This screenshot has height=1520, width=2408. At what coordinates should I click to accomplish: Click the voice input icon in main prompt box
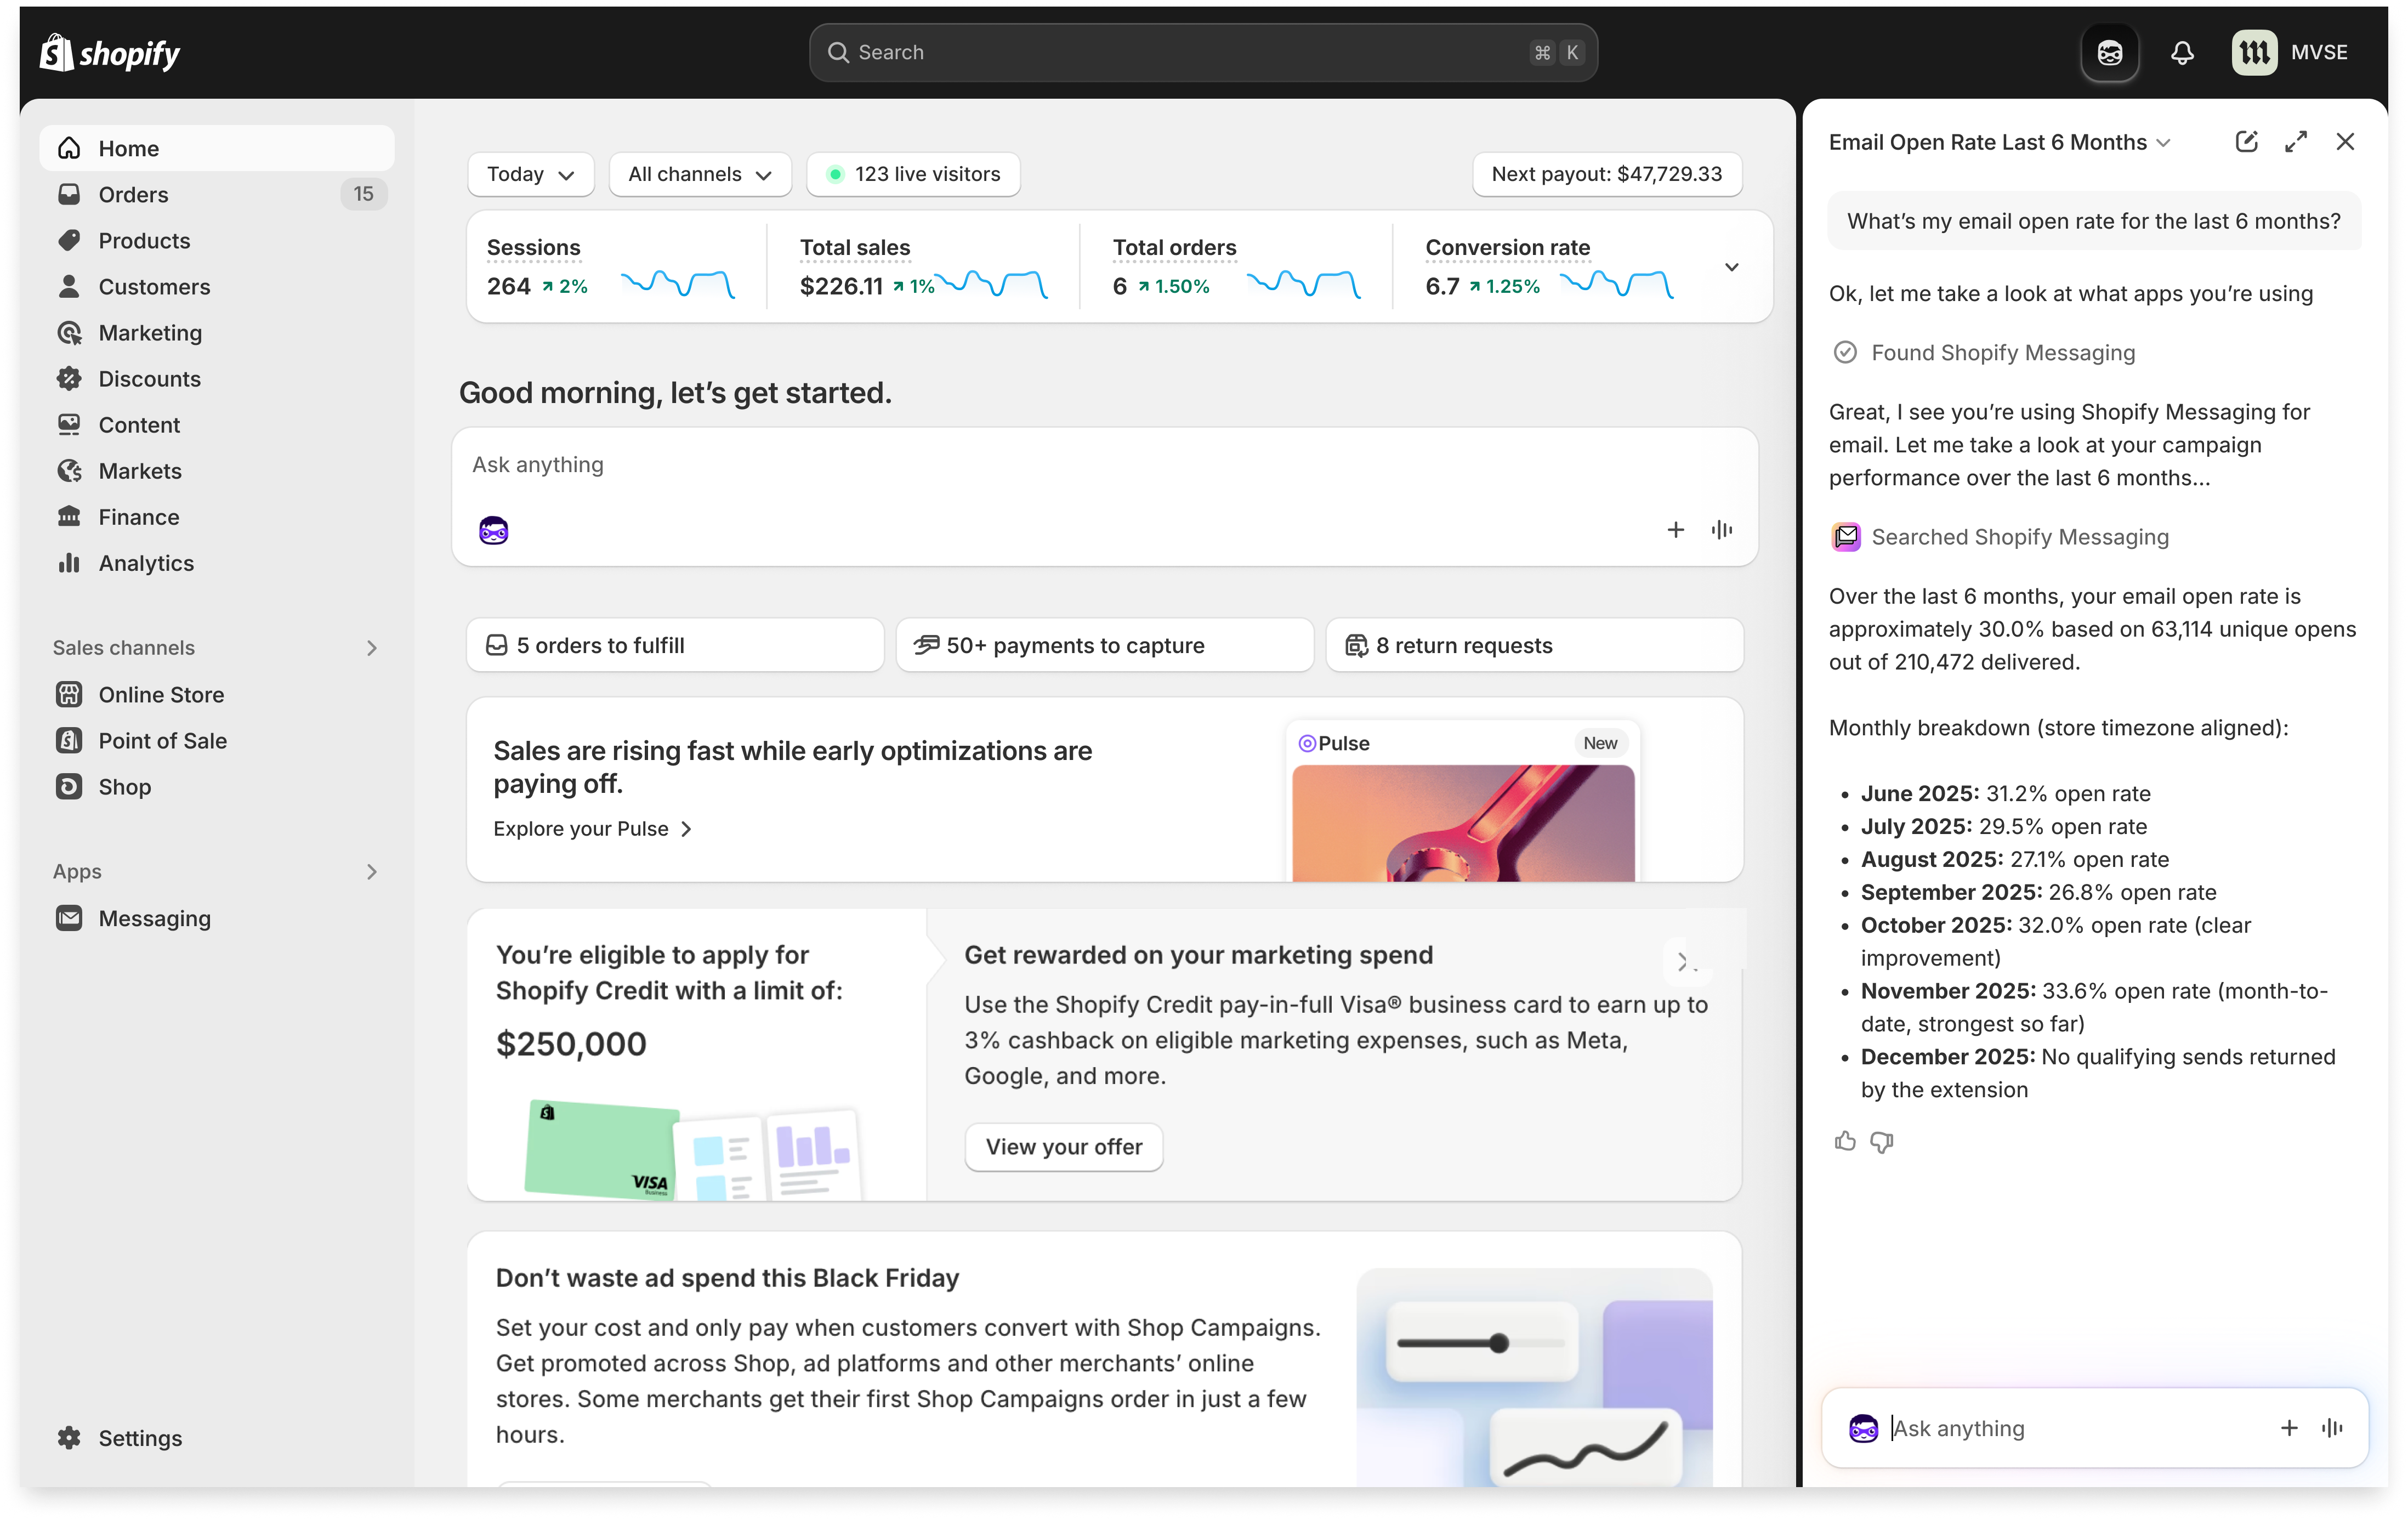coord(1721,530)
